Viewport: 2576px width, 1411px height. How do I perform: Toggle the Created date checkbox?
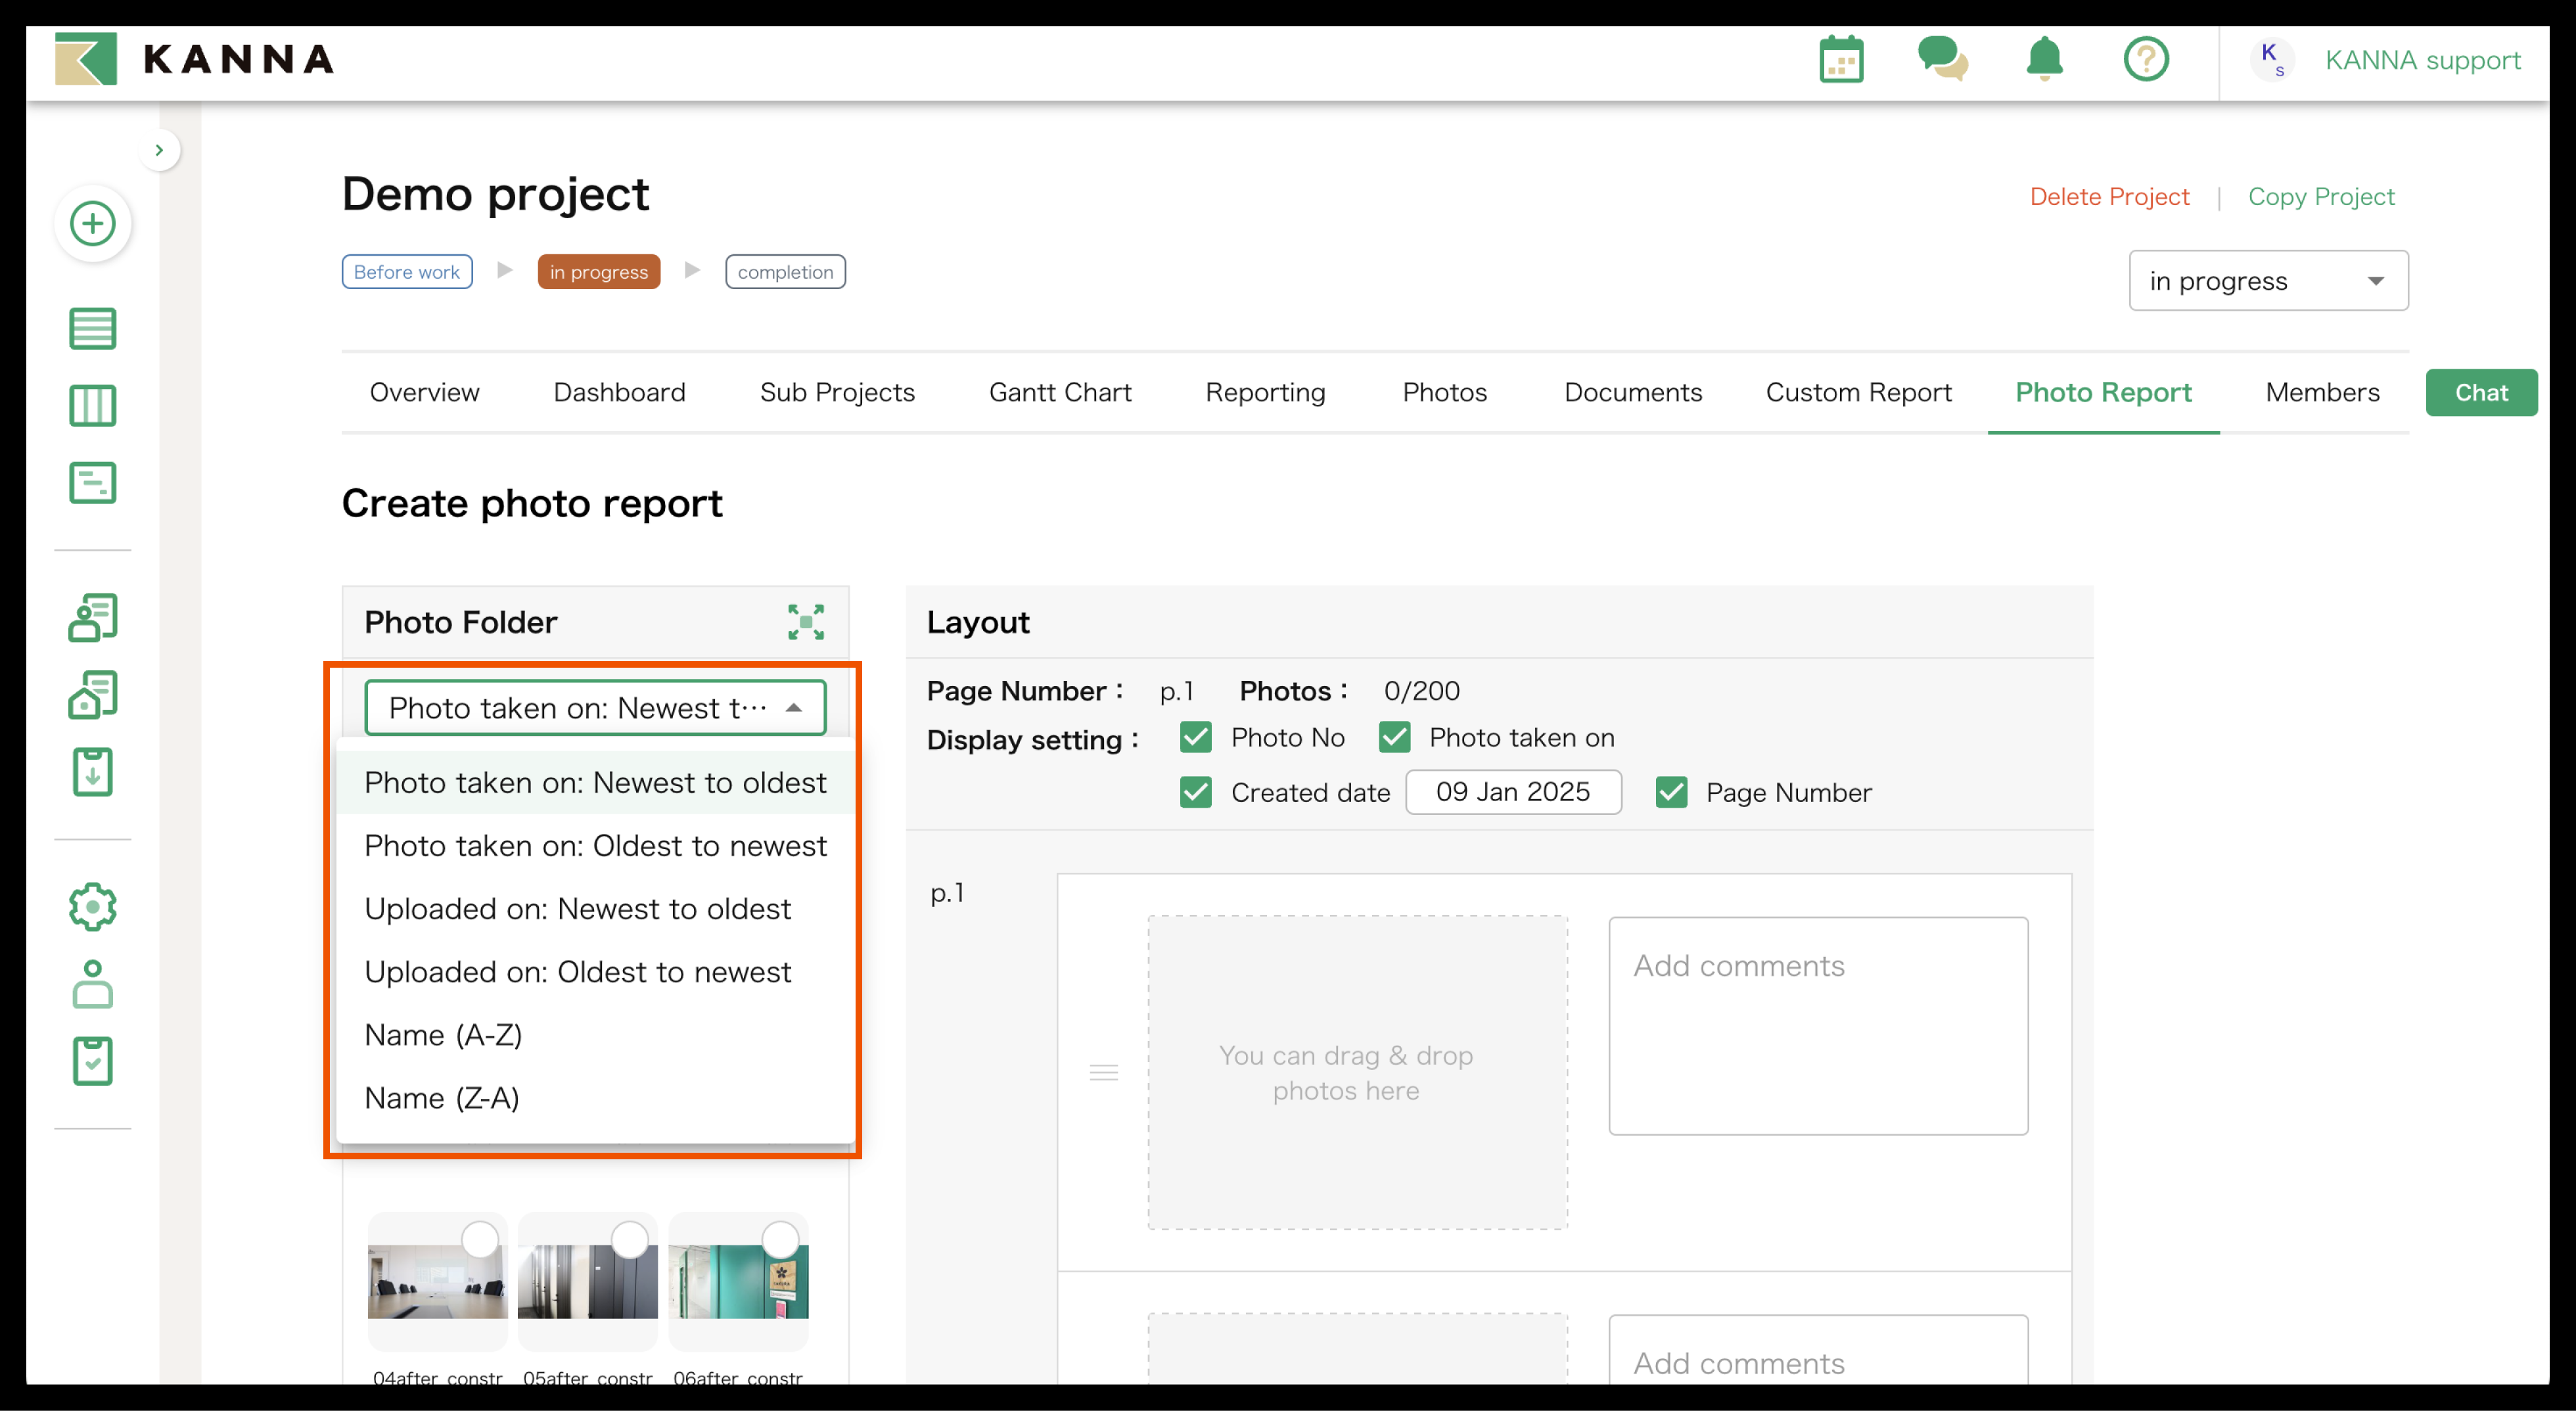(1195, 793)
